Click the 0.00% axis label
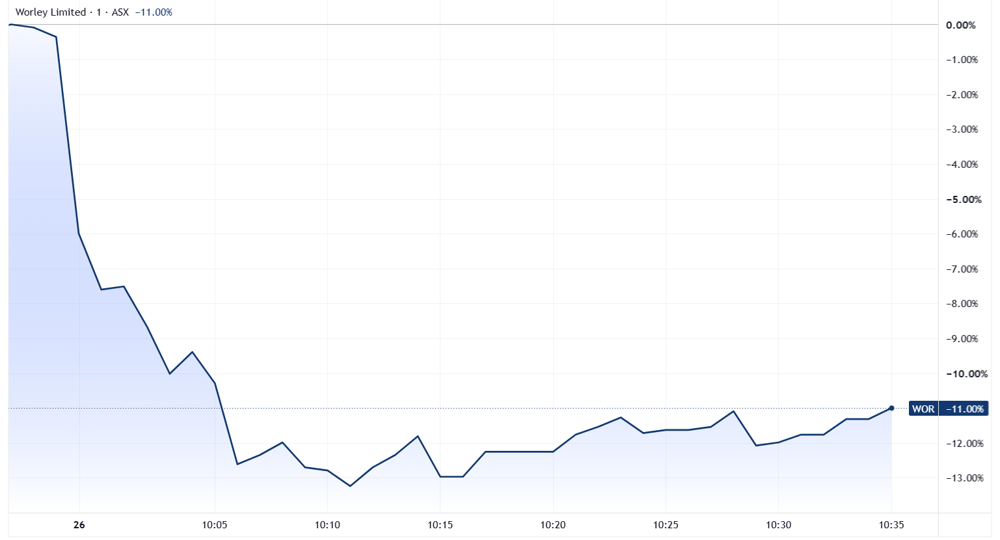The height and width of the screenshot is (540, 1000). point(960,26)
